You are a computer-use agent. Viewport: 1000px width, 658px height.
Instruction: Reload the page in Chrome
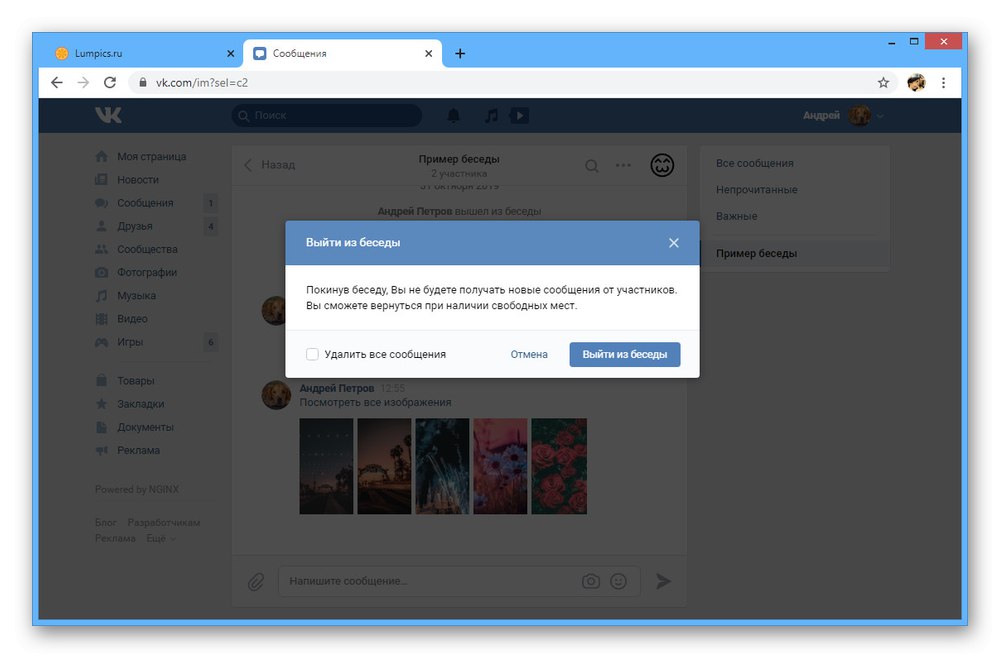[x=110, y=82]
